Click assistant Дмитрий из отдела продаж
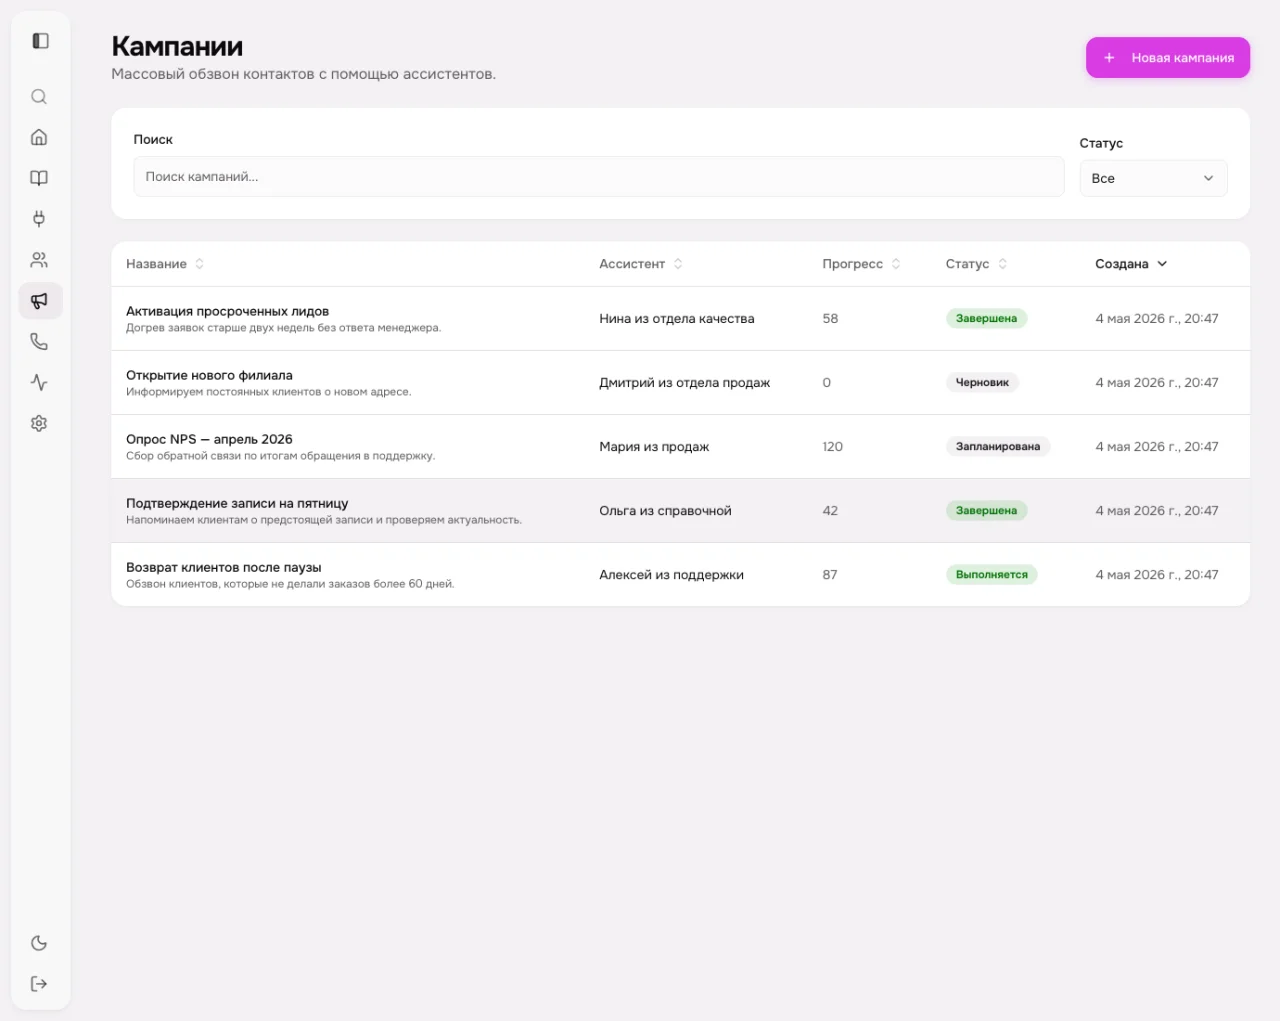 [684, 383]
